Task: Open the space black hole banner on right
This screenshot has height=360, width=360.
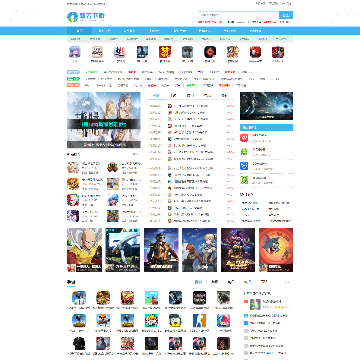Action: pos(266,106)
